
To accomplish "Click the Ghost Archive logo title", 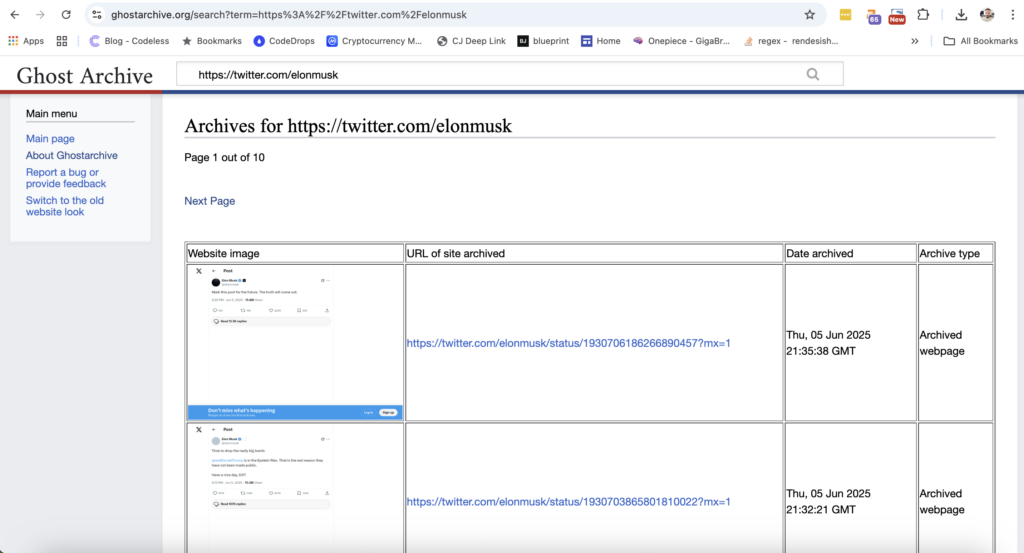I will coord(84,76).
